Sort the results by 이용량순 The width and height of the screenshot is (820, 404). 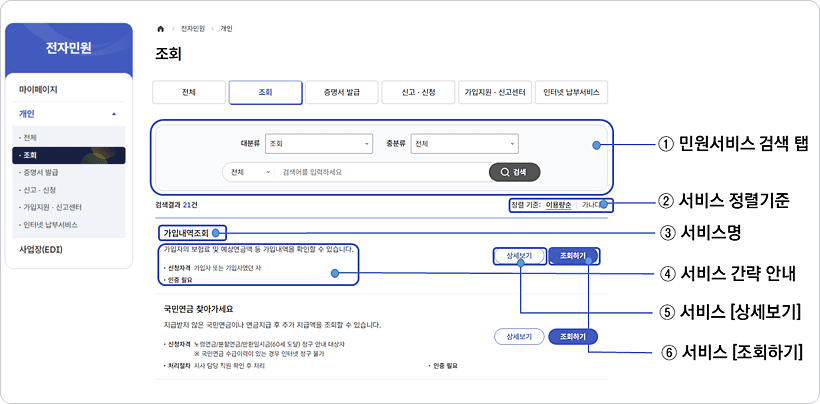[559, 205]
